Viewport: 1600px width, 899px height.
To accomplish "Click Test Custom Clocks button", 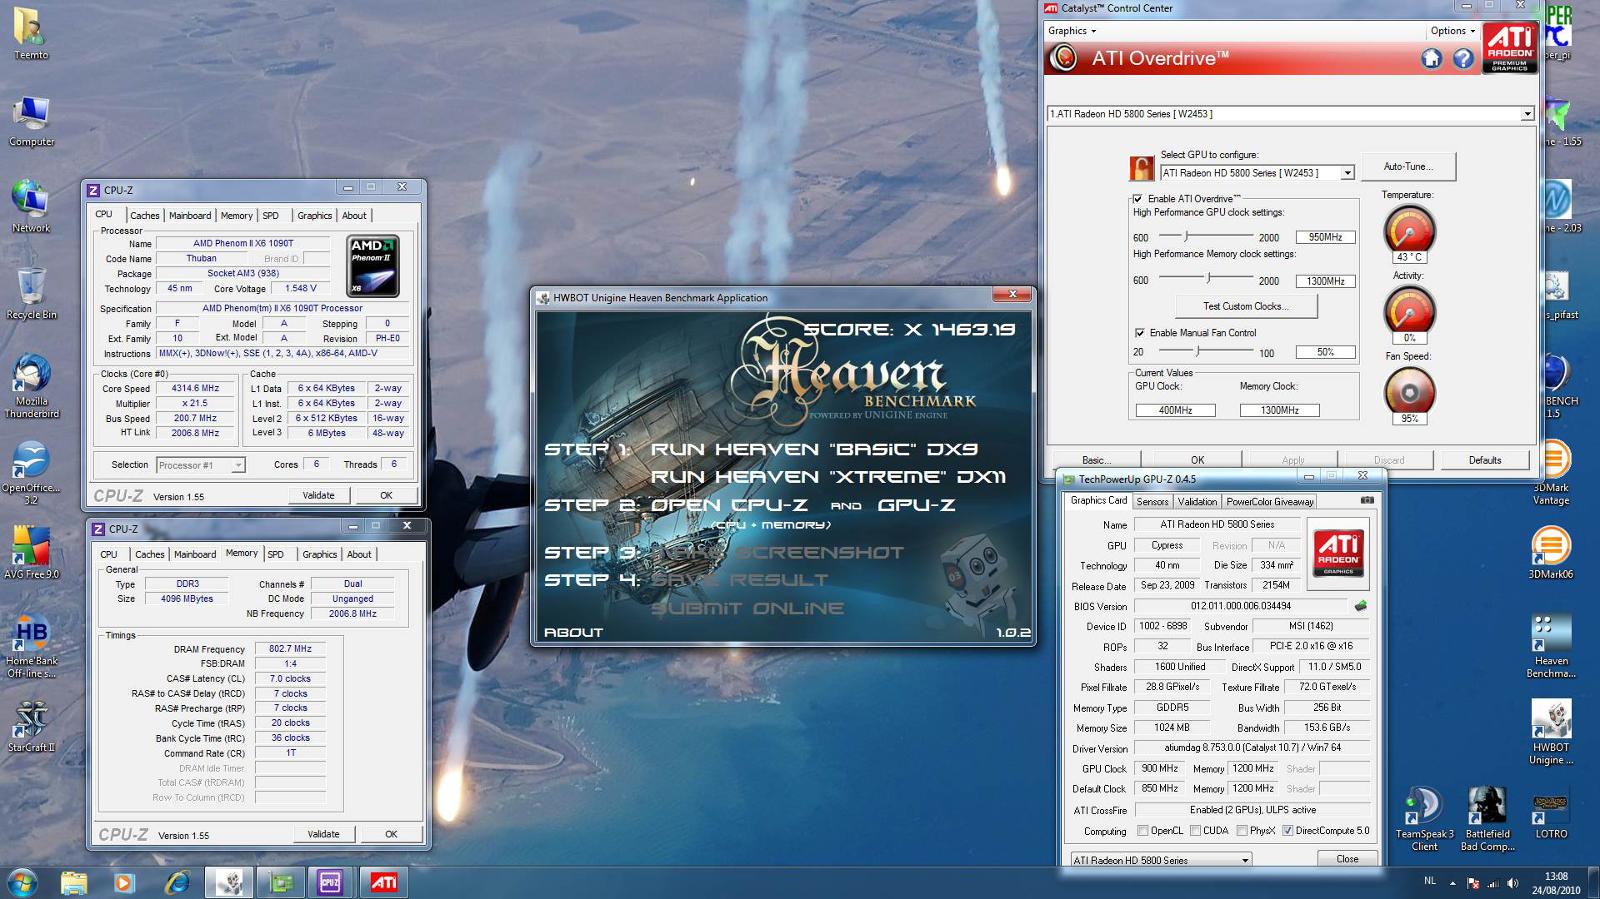I will click(1245, 307).
